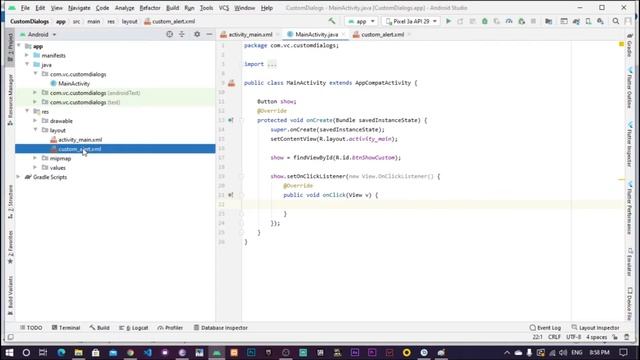Viewport: 640px width, 360px height.
Task: Click the Make Project hammer icon
Action: pyautogui.click(x=332, y=21)
